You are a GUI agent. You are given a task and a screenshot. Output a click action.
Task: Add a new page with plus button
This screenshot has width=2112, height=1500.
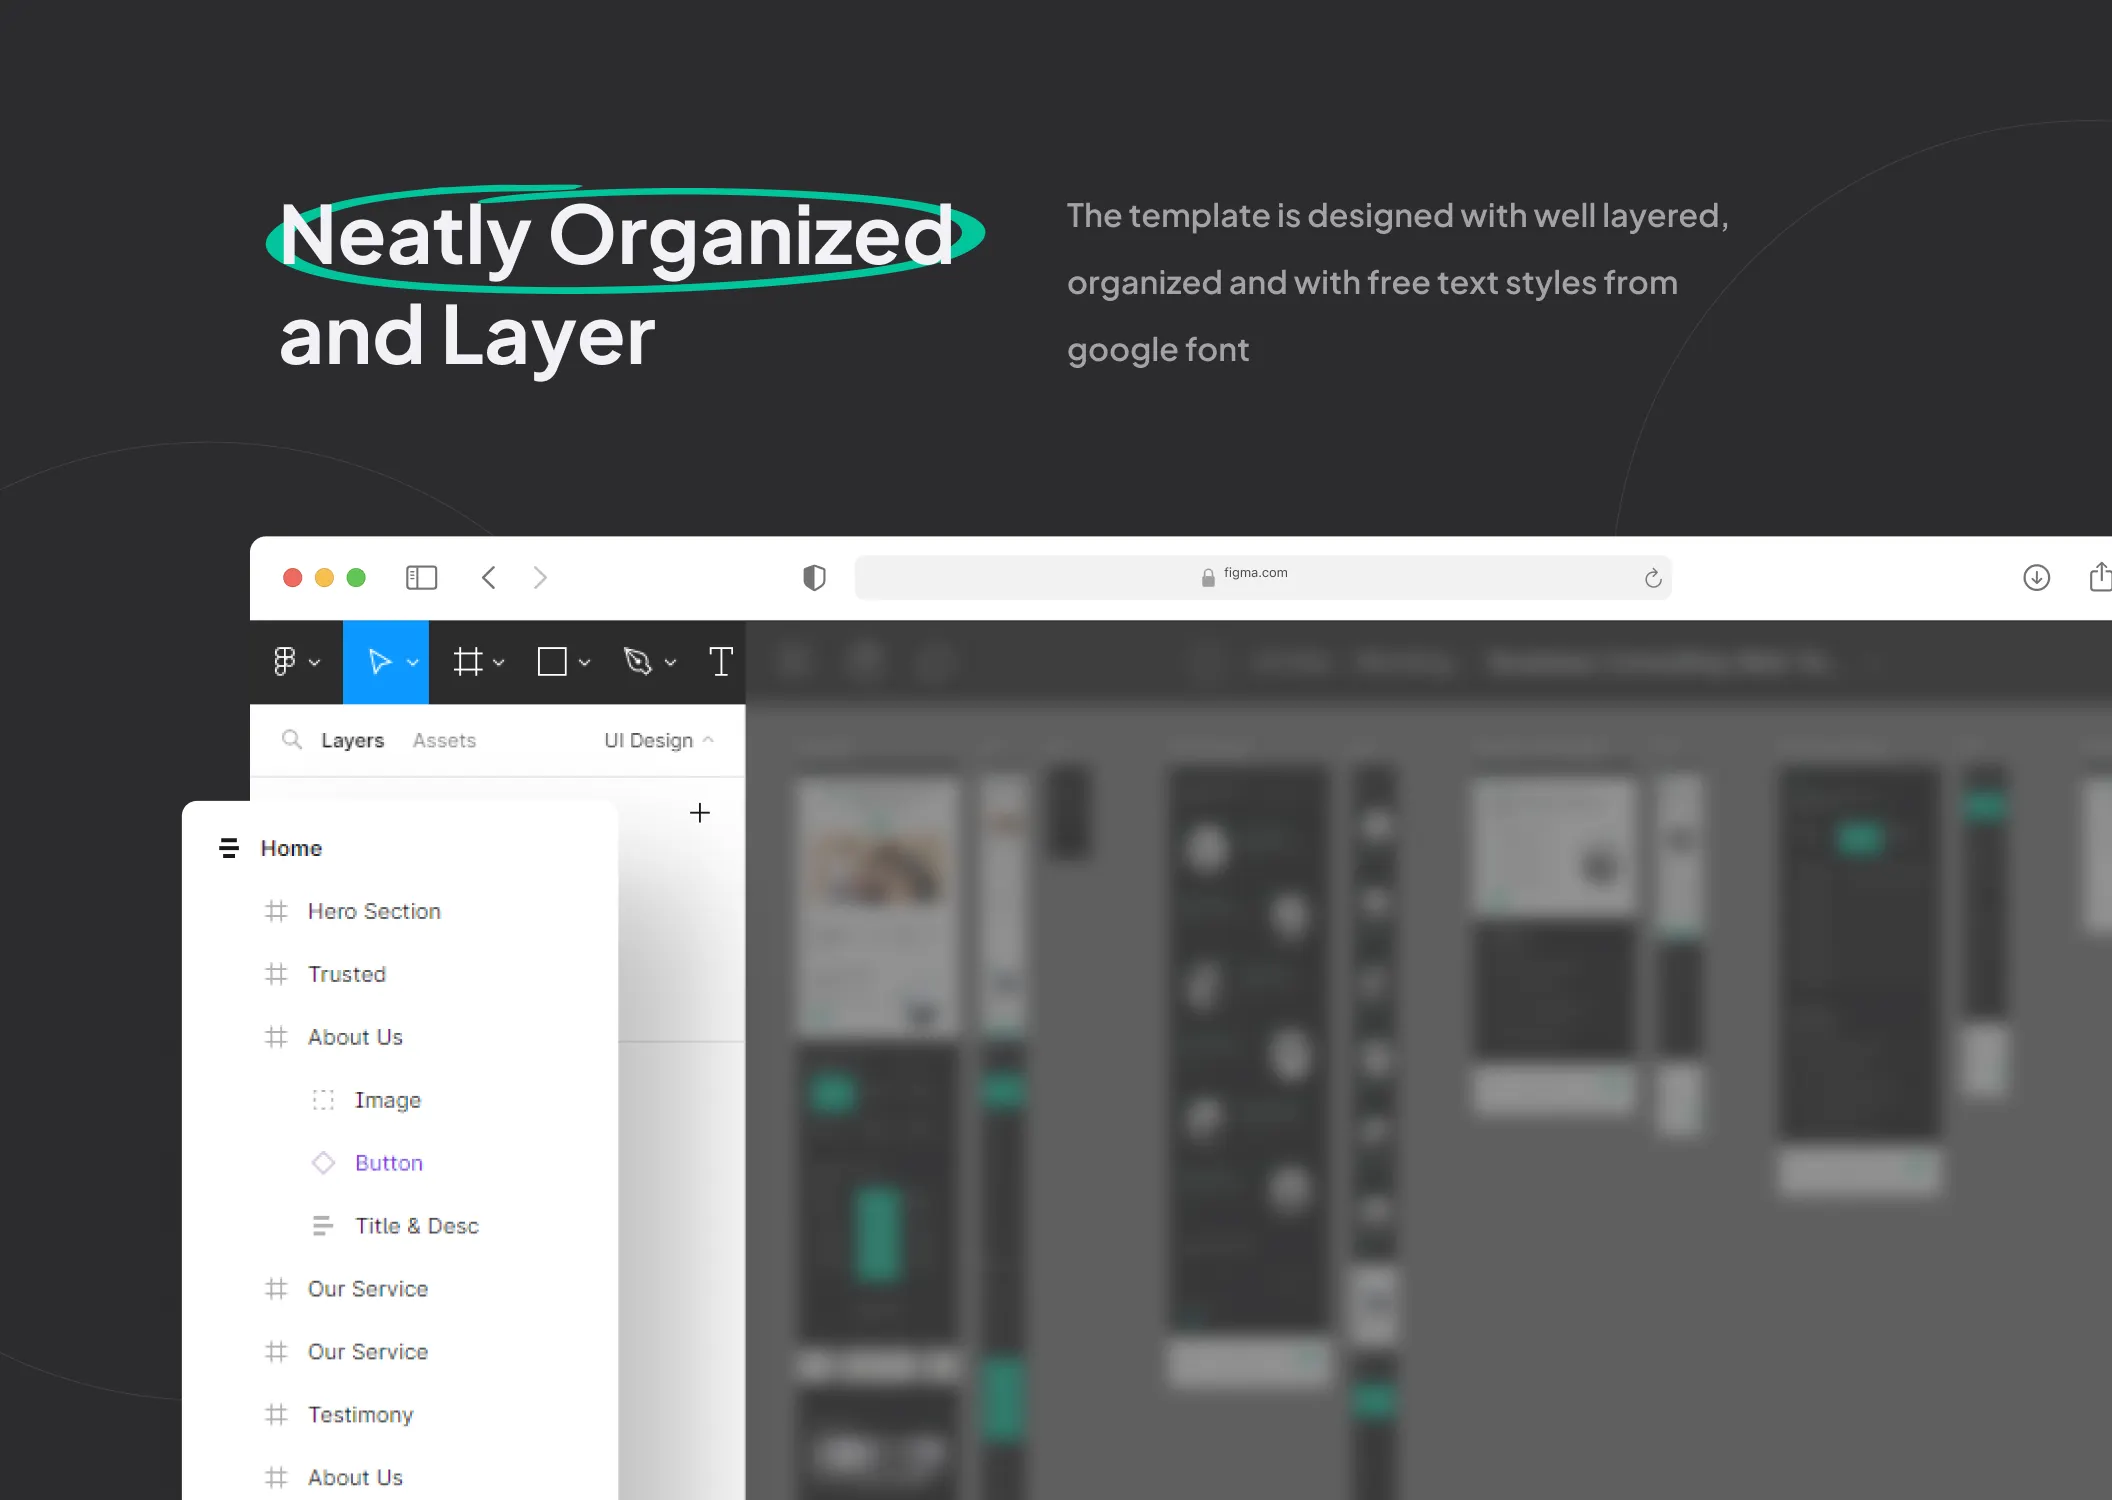click(700, 812)
